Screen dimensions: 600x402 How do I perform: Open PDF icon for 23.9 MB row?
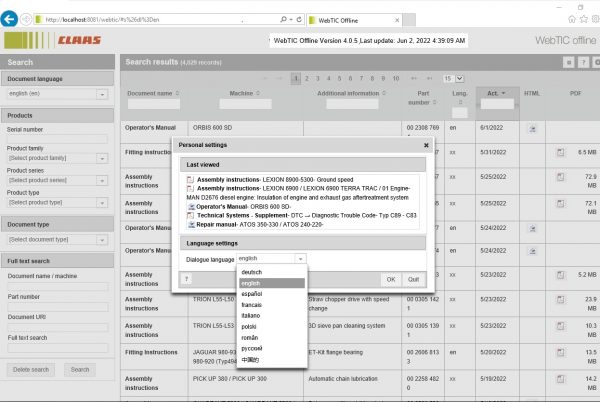click(x=560, y=299)
